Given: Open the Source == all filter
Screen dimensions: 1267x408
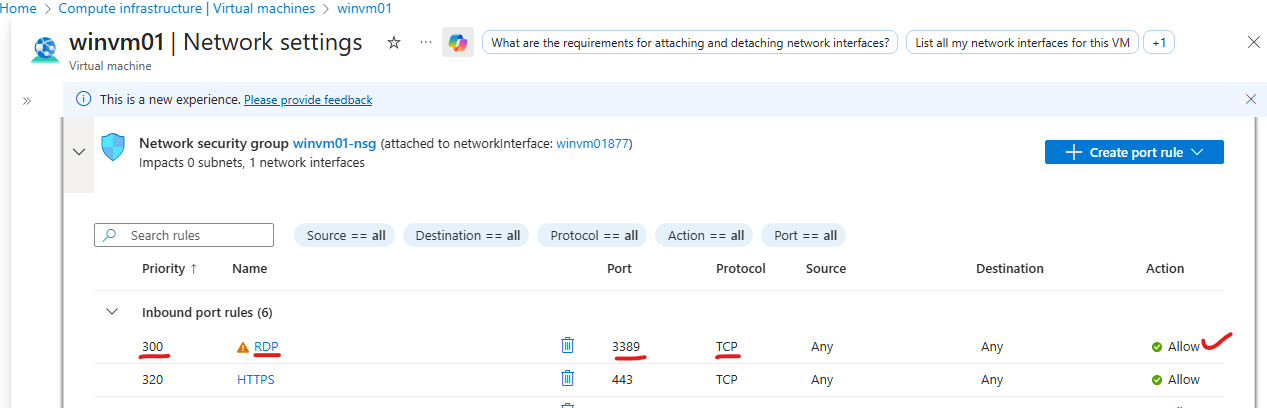Looking at the screenshot, I should coord(344,235).
